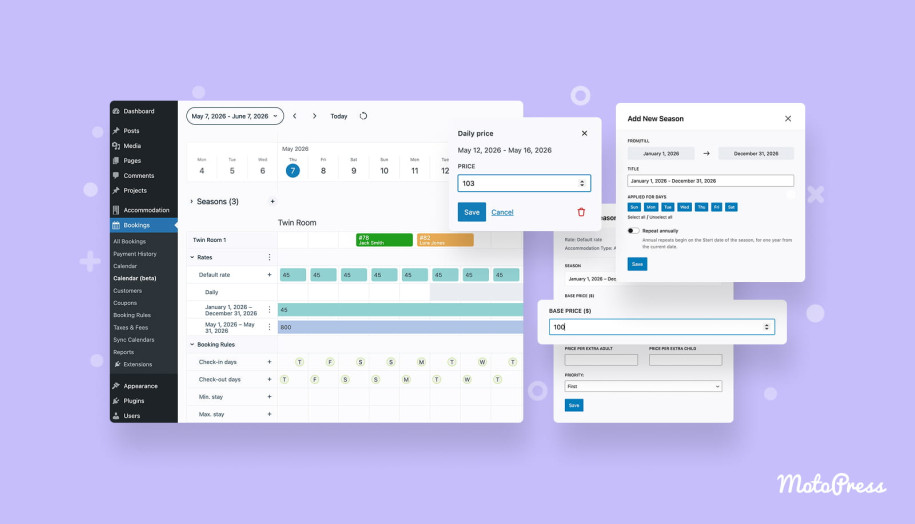Screen dimensions: 915x524
Task: Jump to Today in calendar
Action: [338, 116]
